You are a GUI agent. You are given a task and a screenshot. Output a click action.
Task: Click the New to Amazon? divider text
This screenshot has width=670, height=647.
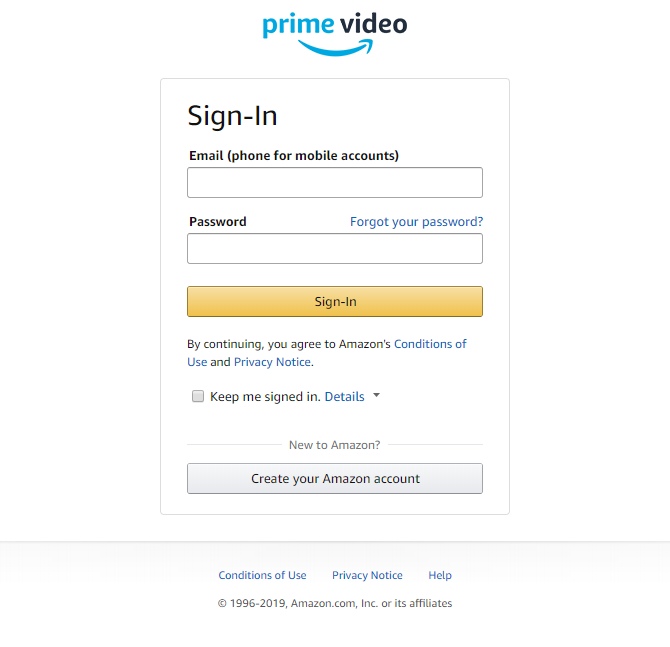pyautogui.click(x=335, y=445)
